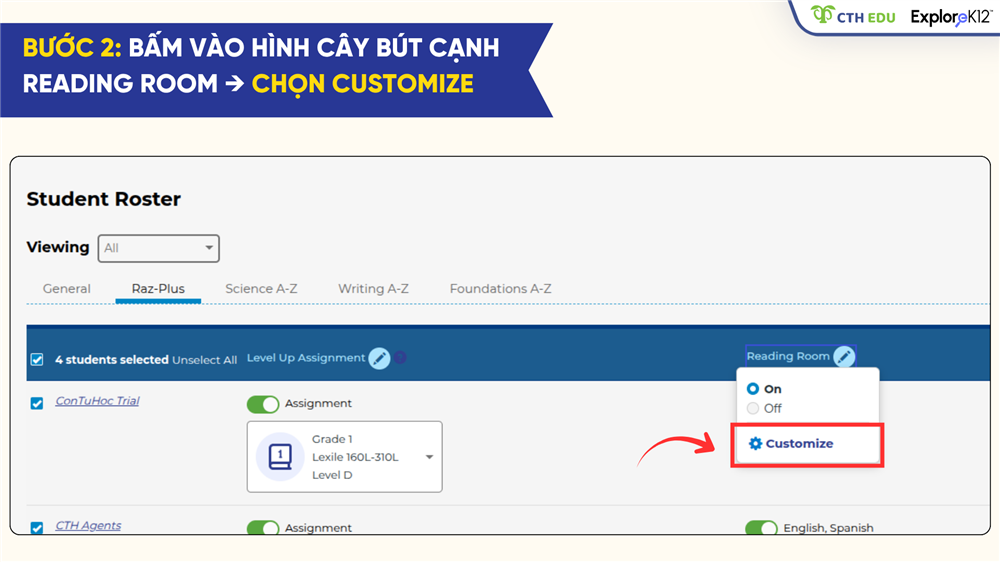Switch to the General tab
Viewport: 1000px width, 562px height.
point(66,288)
